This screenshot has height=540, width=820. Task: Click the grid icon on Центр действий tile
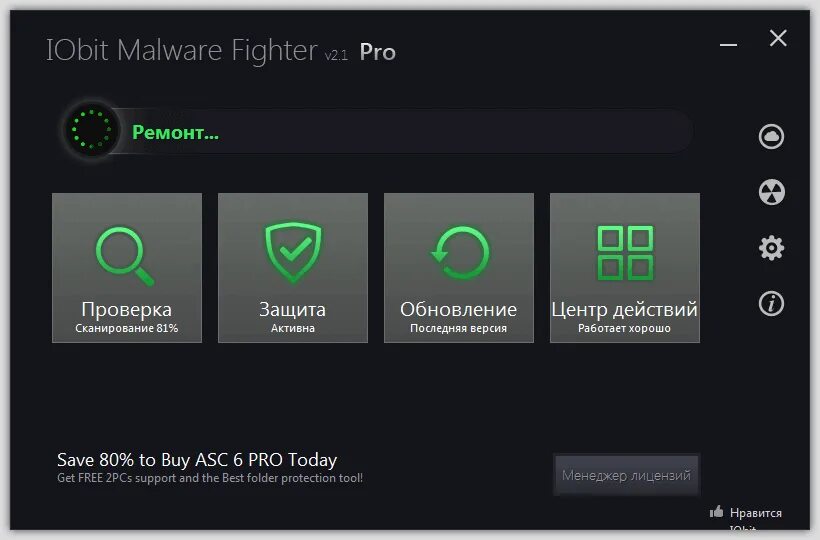click(625, 252)
